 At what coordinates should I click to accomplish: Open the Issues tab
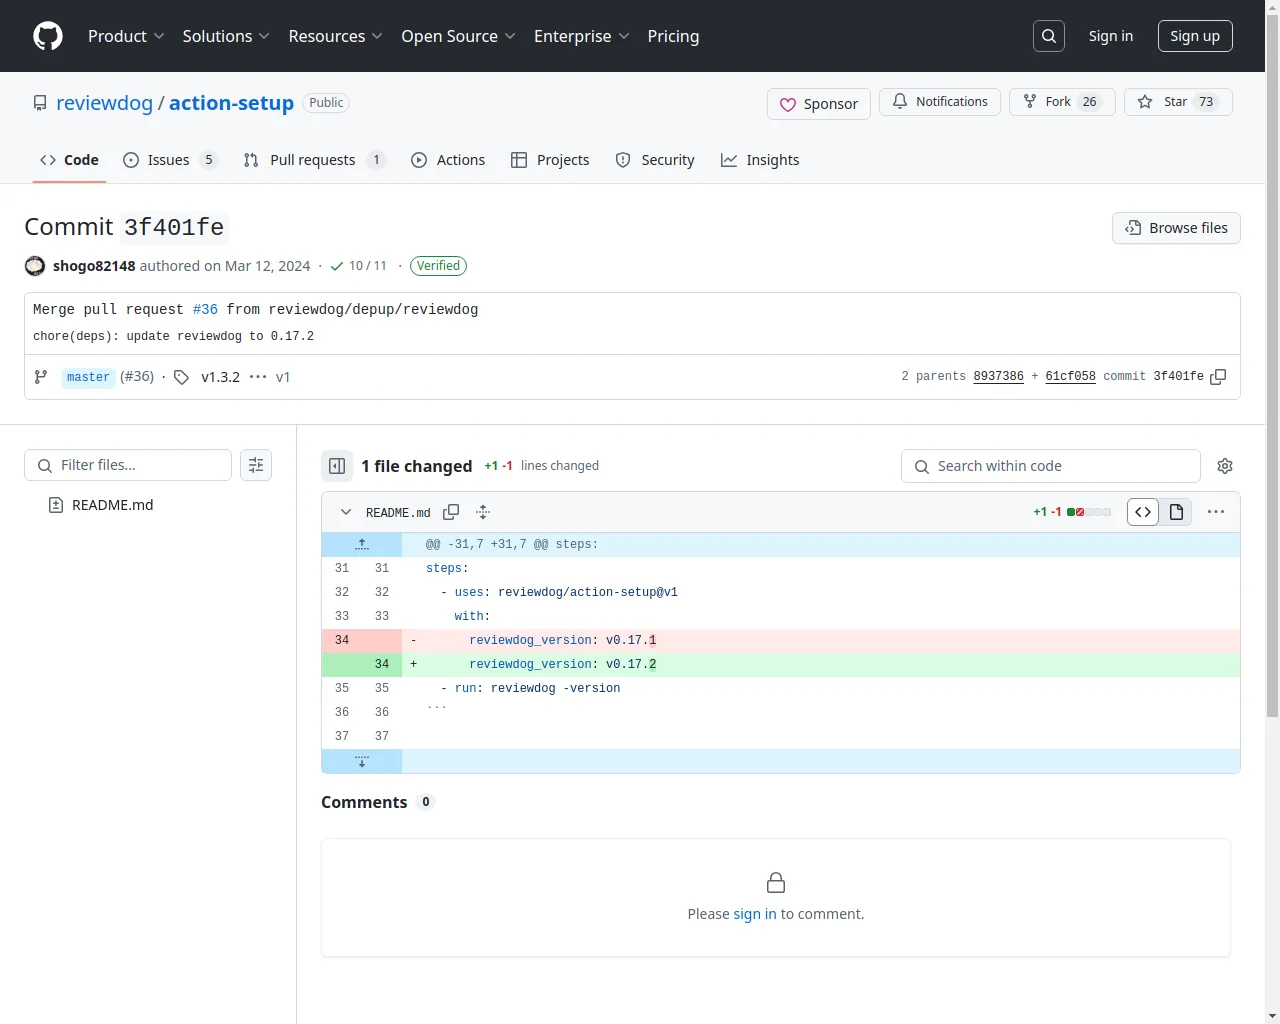(170, 160)
